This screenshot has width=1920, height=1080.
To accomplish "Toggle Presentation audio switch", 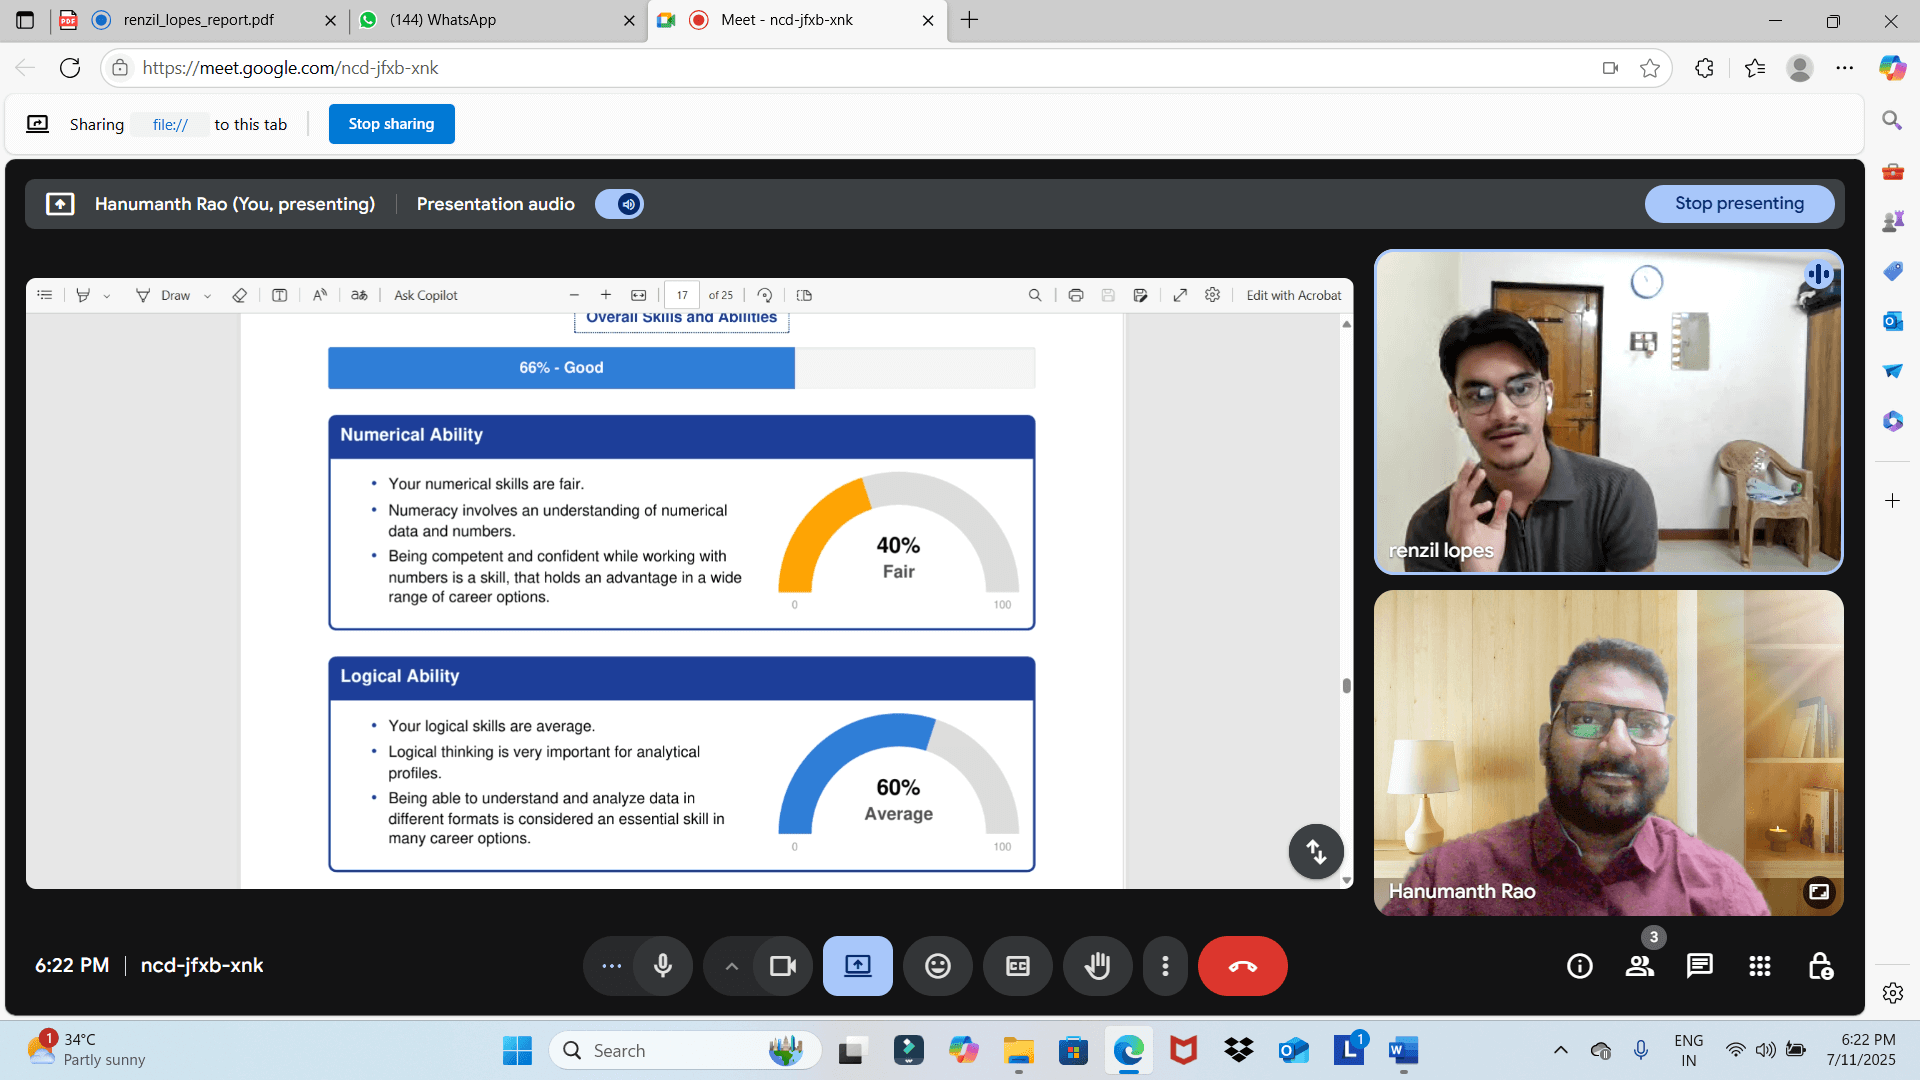I will 619,204.
